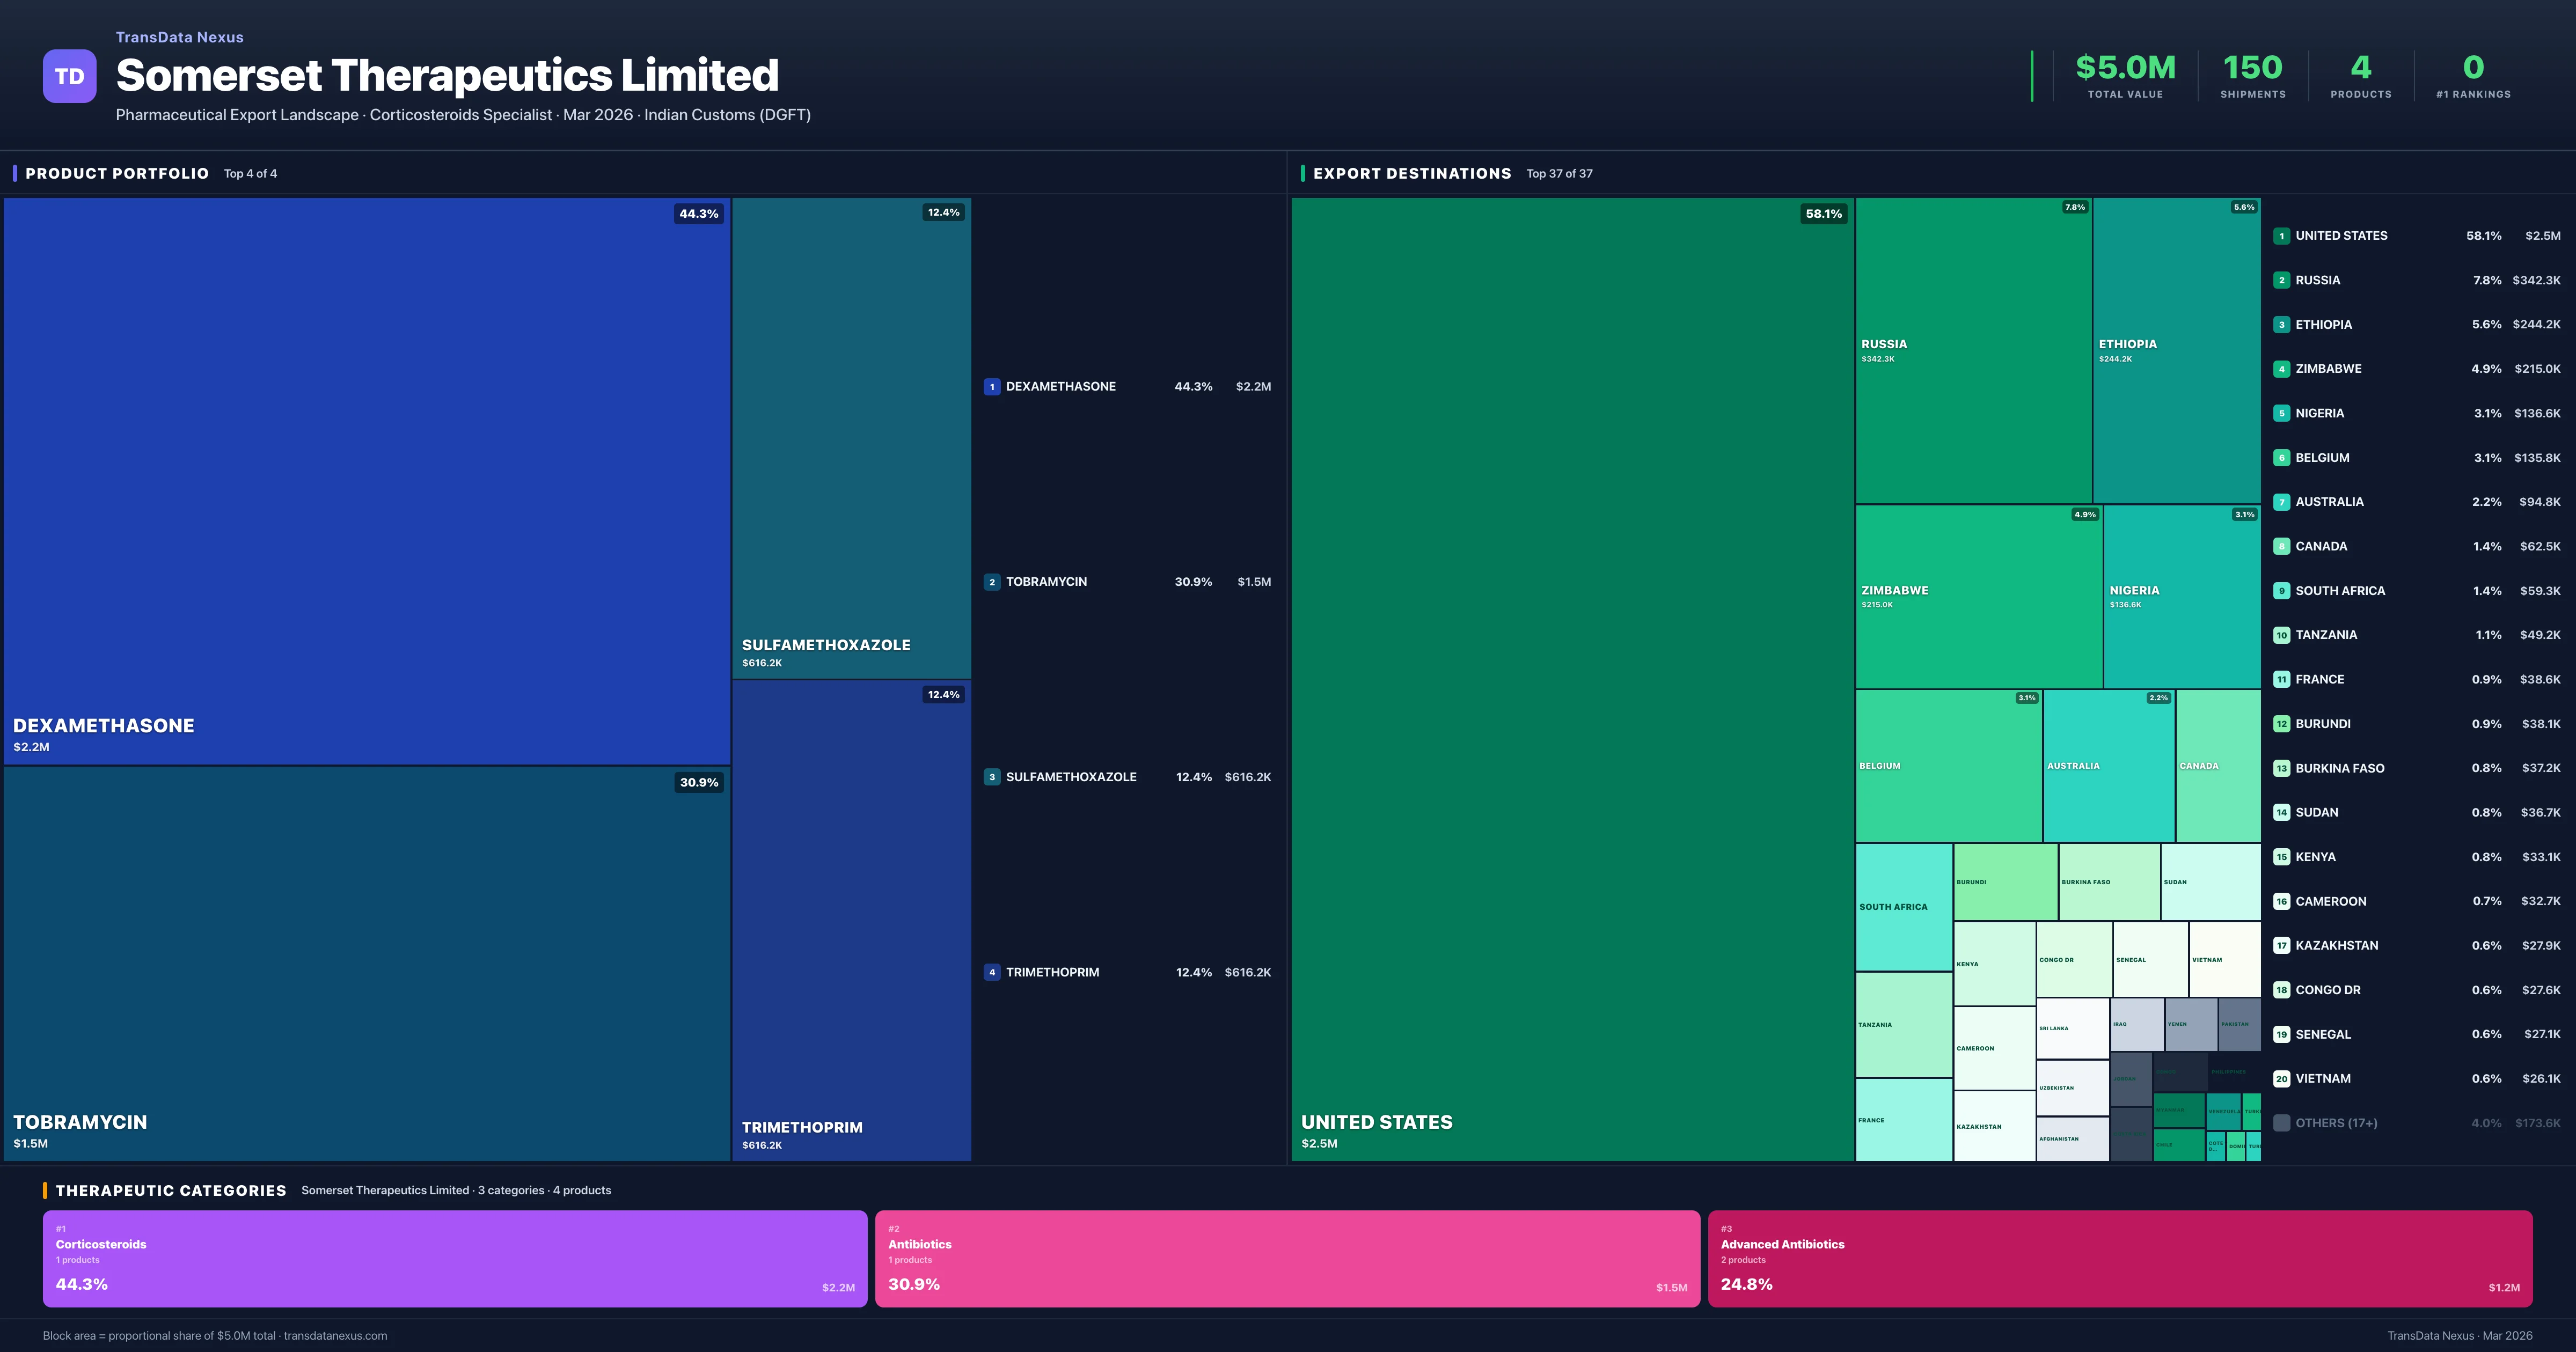The image size is (2576, 1352).
Task: Click the rank 10 badge beside TANZANIA
Action: point(2282,634)
